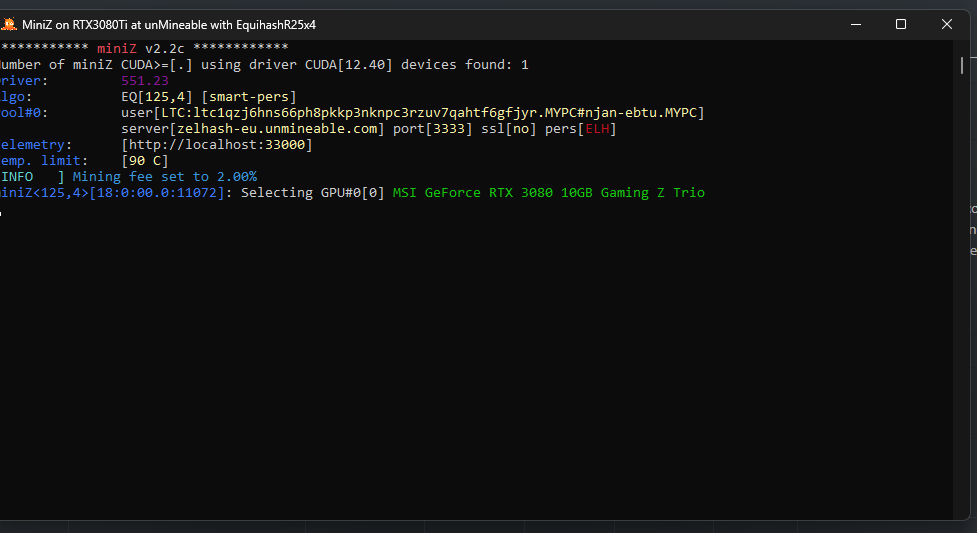Screen dimensions: 977x533
Task: Click the 'ssl[no]' text
Action: [x=508, y=128]
